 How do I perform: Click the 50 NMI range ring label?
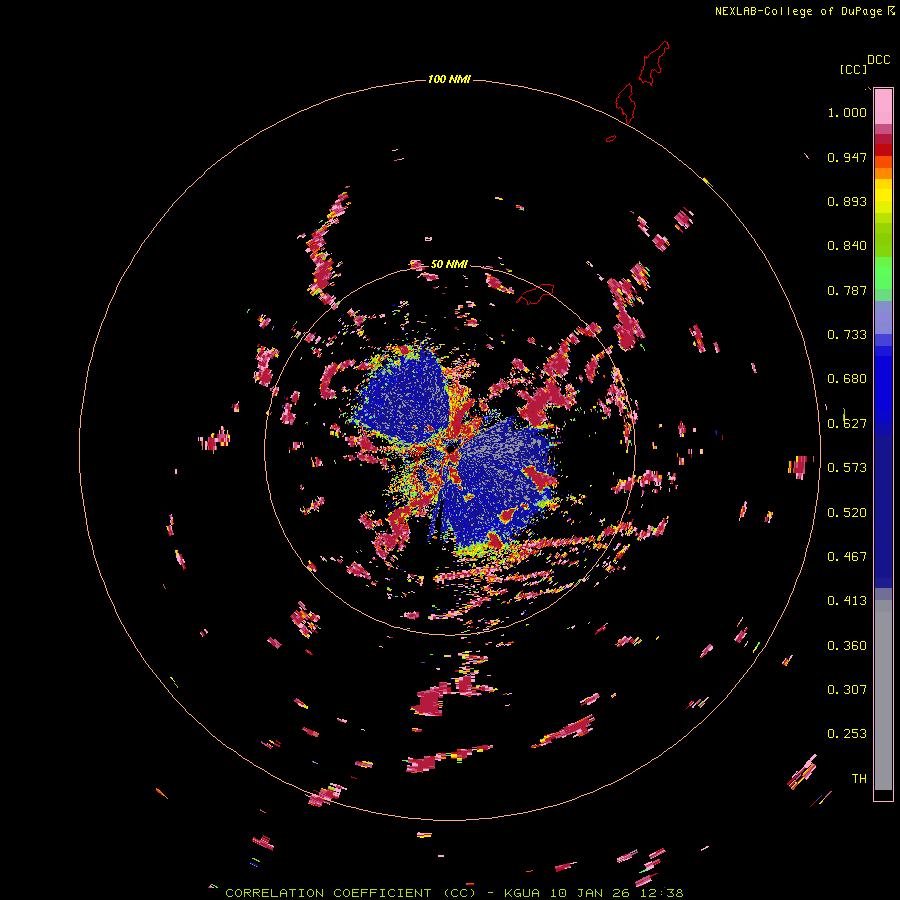tap(449, 264)
